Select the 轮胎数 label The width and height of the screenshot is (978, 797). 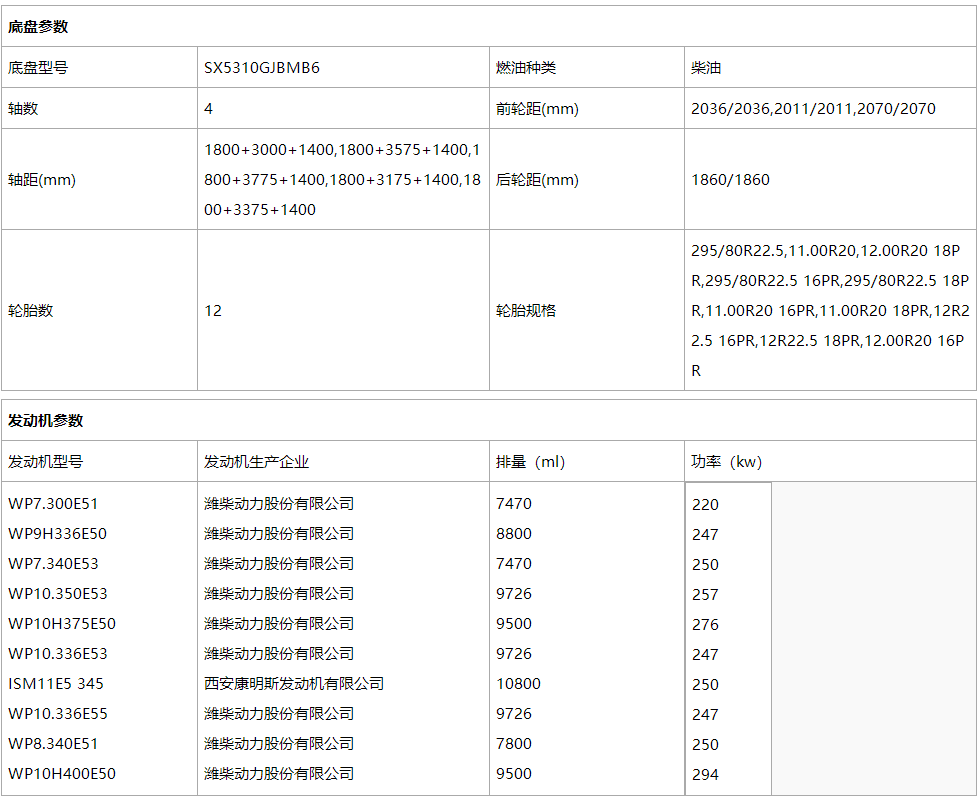31,311
